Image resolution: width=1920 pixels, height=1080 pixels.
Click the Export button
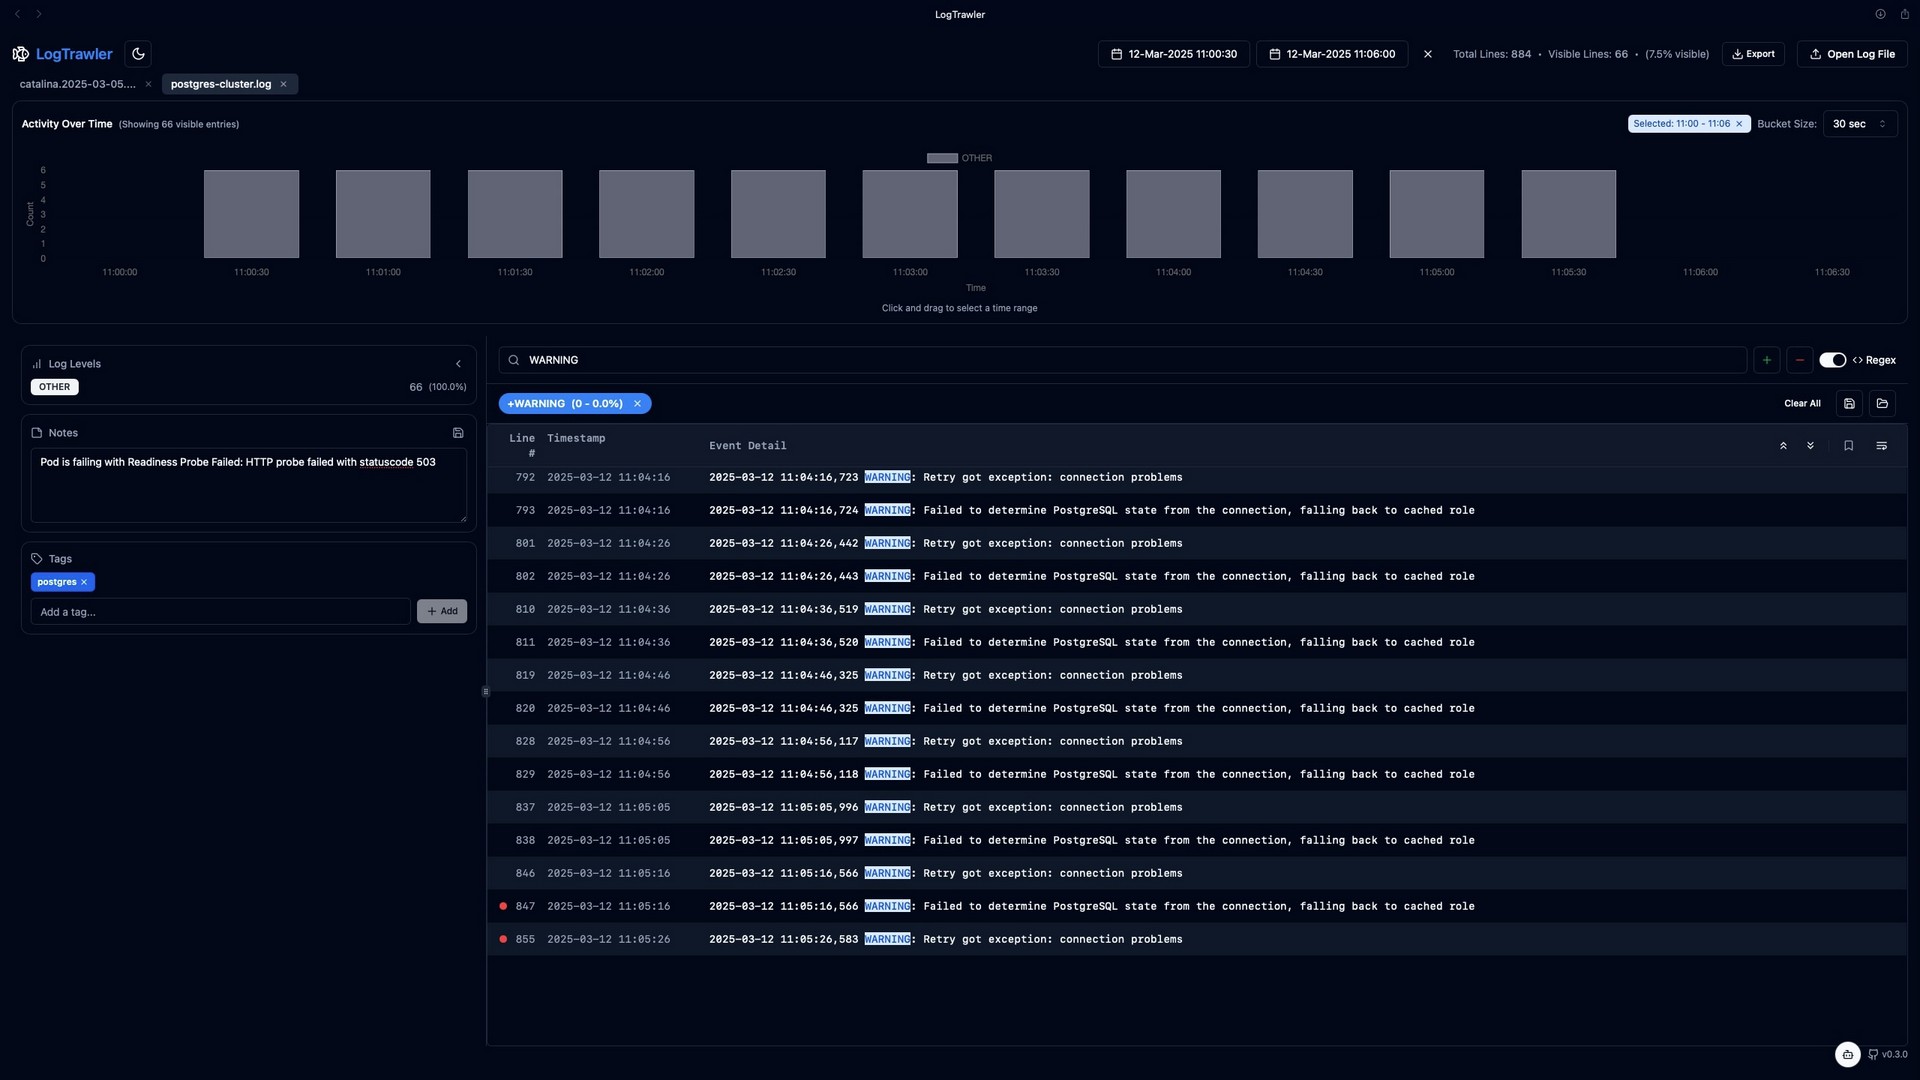pos(1753,54)
